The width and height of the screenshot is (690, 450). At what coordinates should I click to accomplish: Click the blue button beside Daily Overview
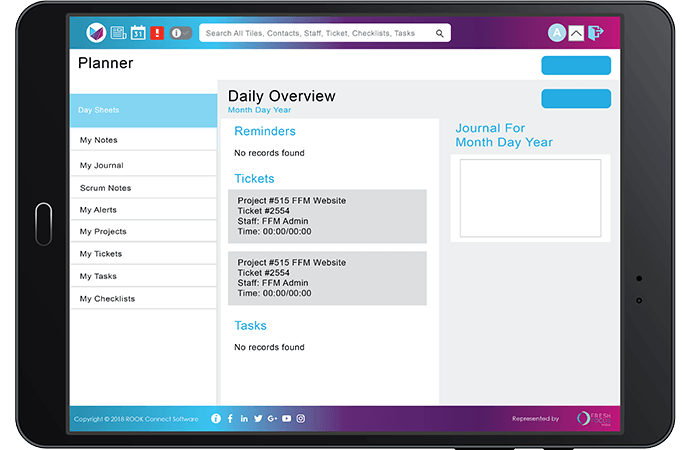pyautogui.click(x=575, y=99)
